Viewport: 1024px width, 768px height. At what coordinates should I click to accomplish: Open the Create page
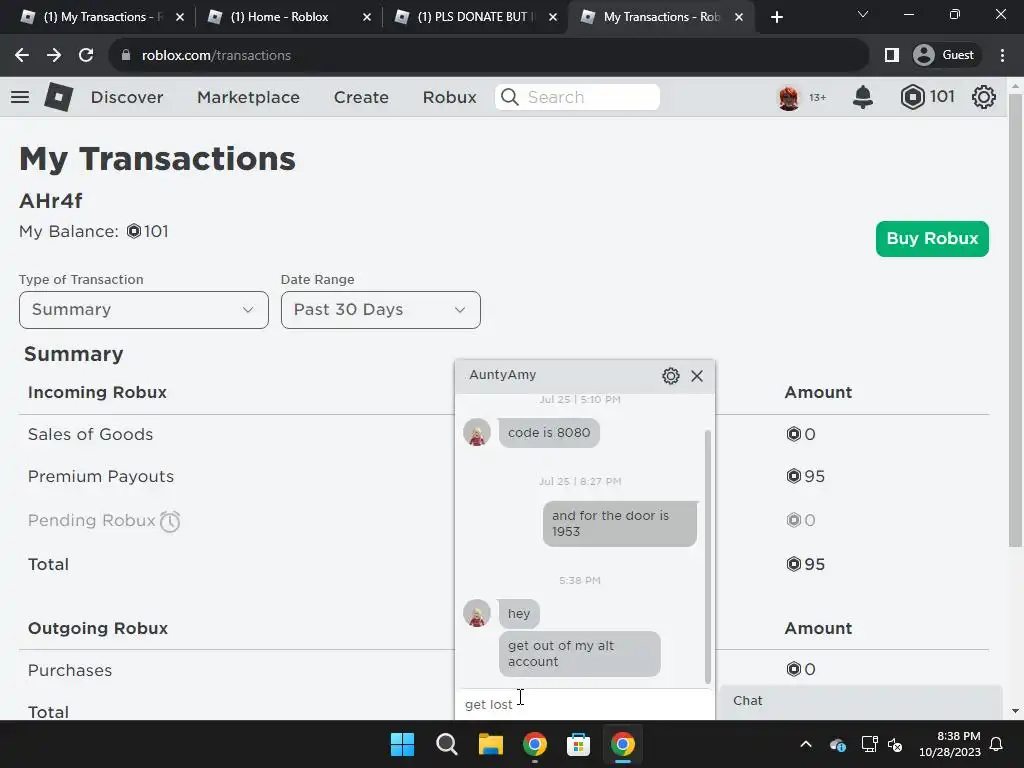[361, 97]
